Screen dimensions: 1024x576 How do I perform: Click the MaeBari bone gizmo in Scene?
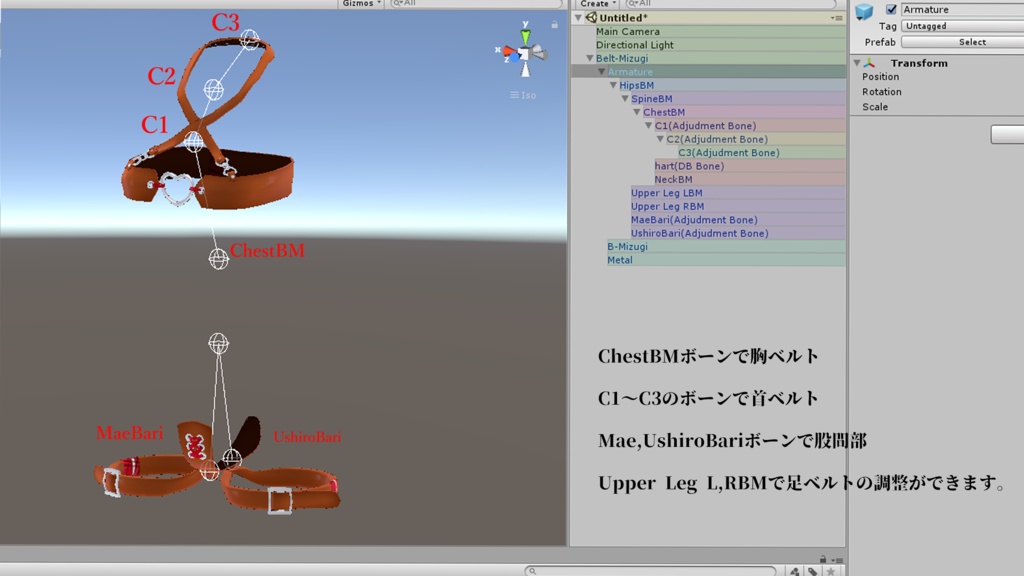209,471
